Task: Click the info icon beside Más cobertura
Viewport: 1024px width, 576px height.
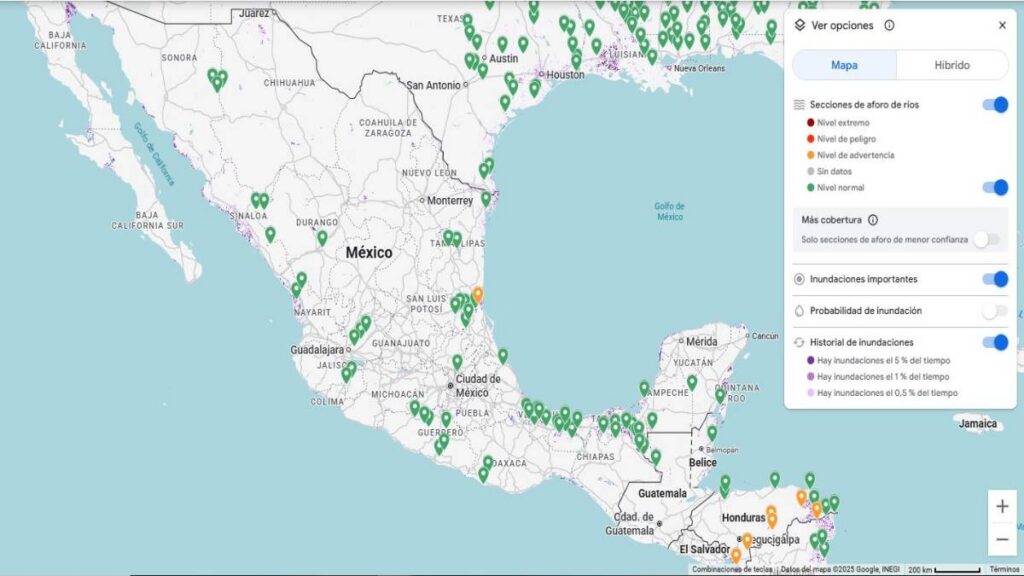Action: coord(873,220)
